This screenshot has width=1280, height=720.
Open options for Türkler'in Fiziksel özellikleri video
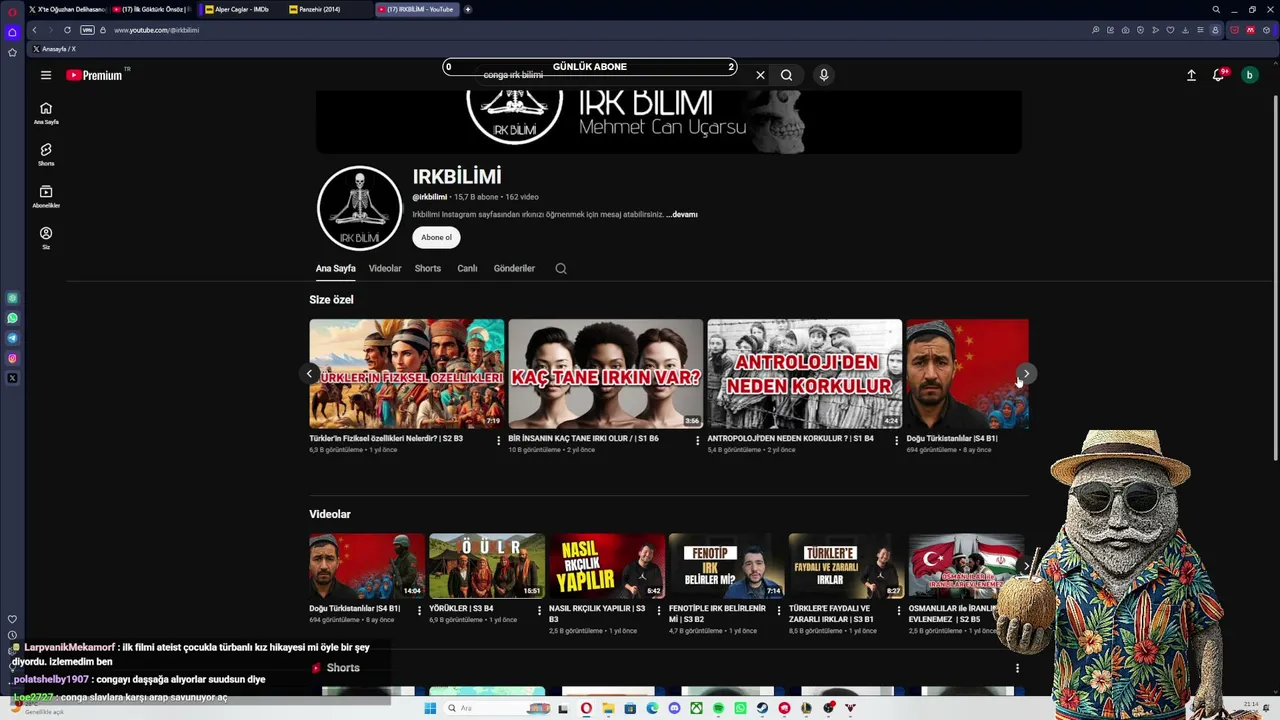[498, 440]
